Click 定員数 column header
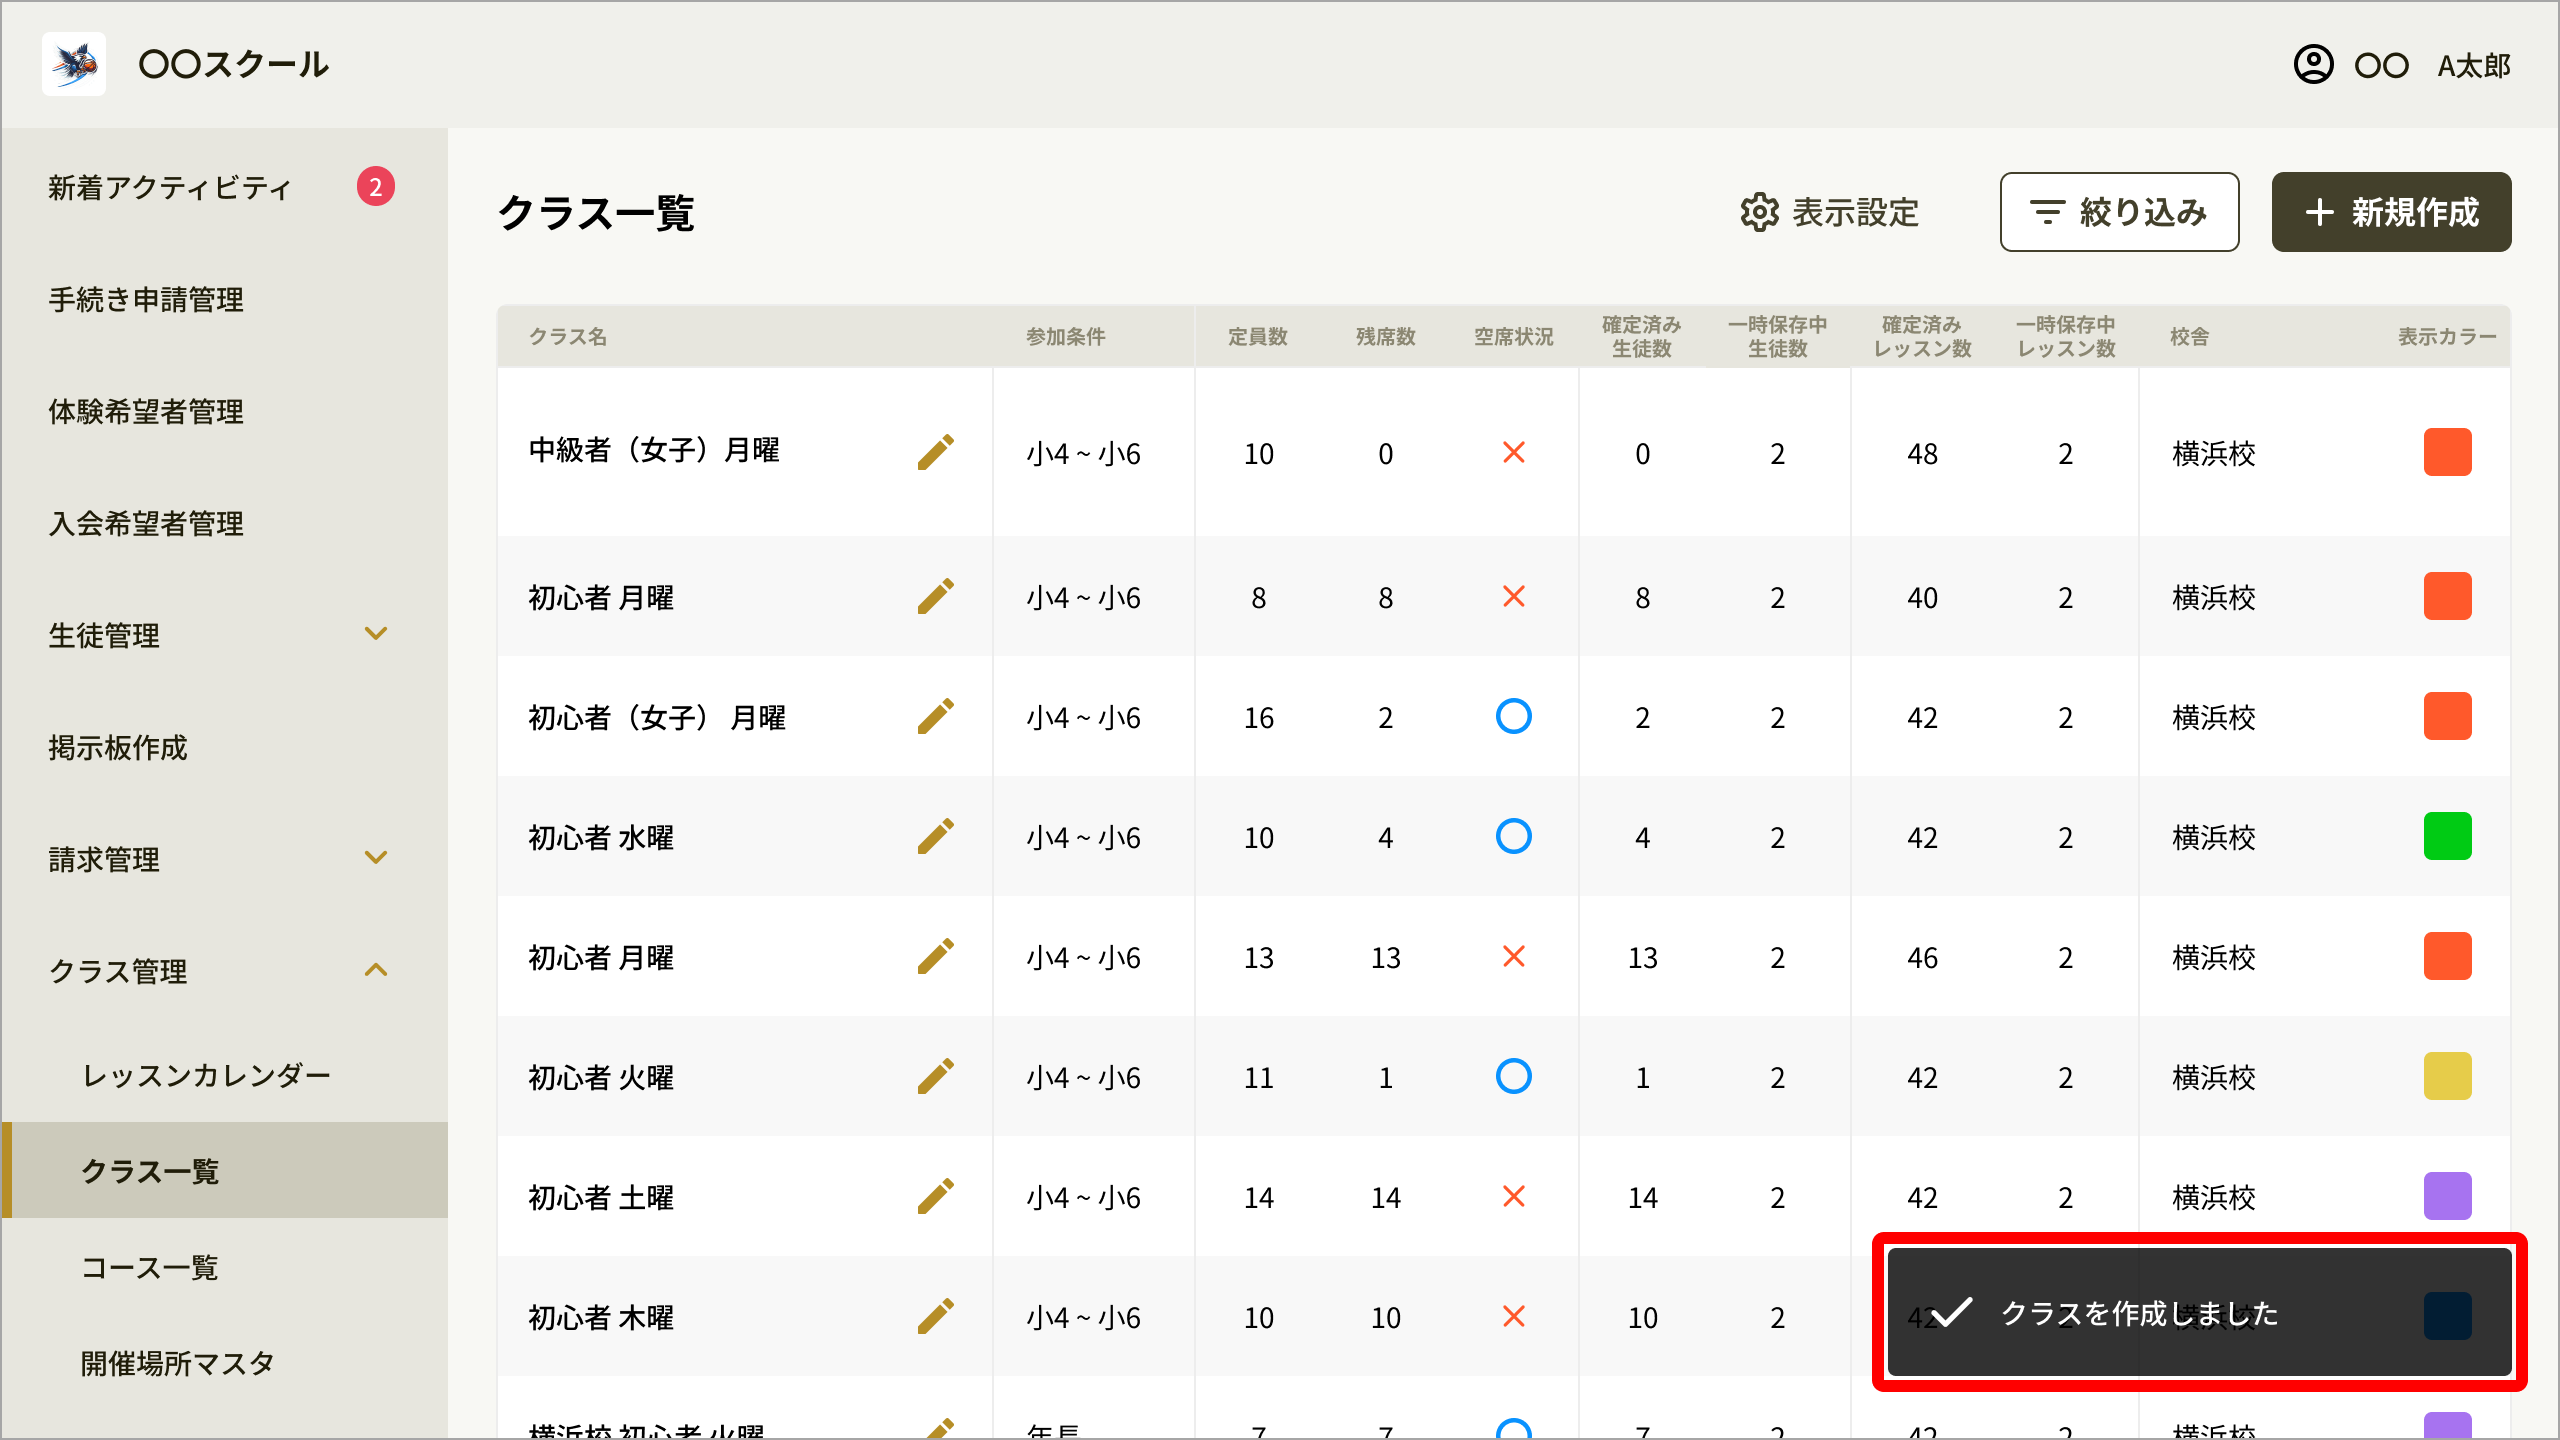The image size is (2560, 1440). [1258, 337]
